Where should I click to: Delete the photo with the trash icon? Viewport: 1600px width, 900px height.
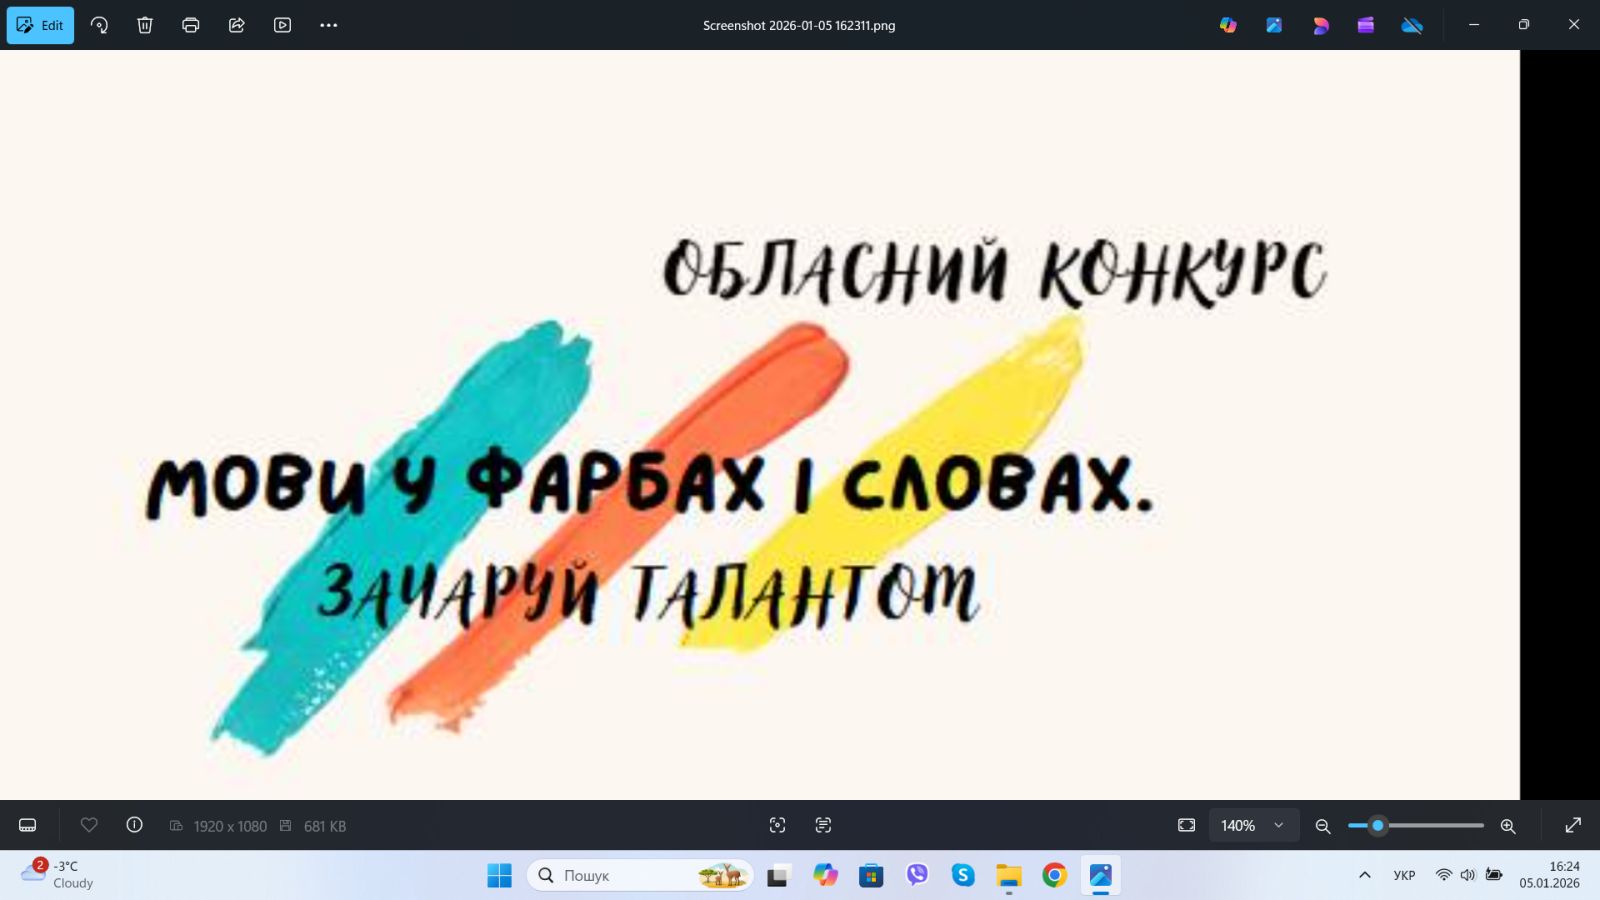(x=145, y=25)
